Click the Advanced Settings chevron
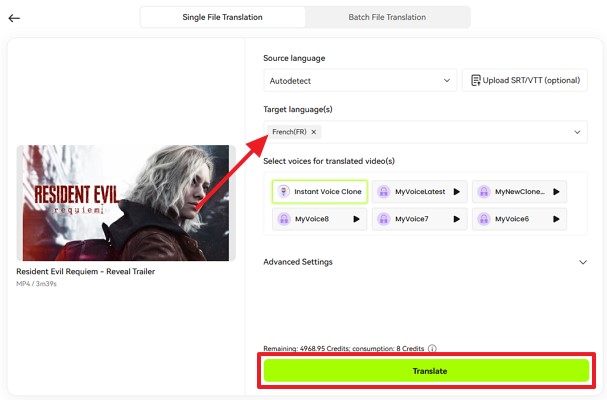 [x=583, y=262]
